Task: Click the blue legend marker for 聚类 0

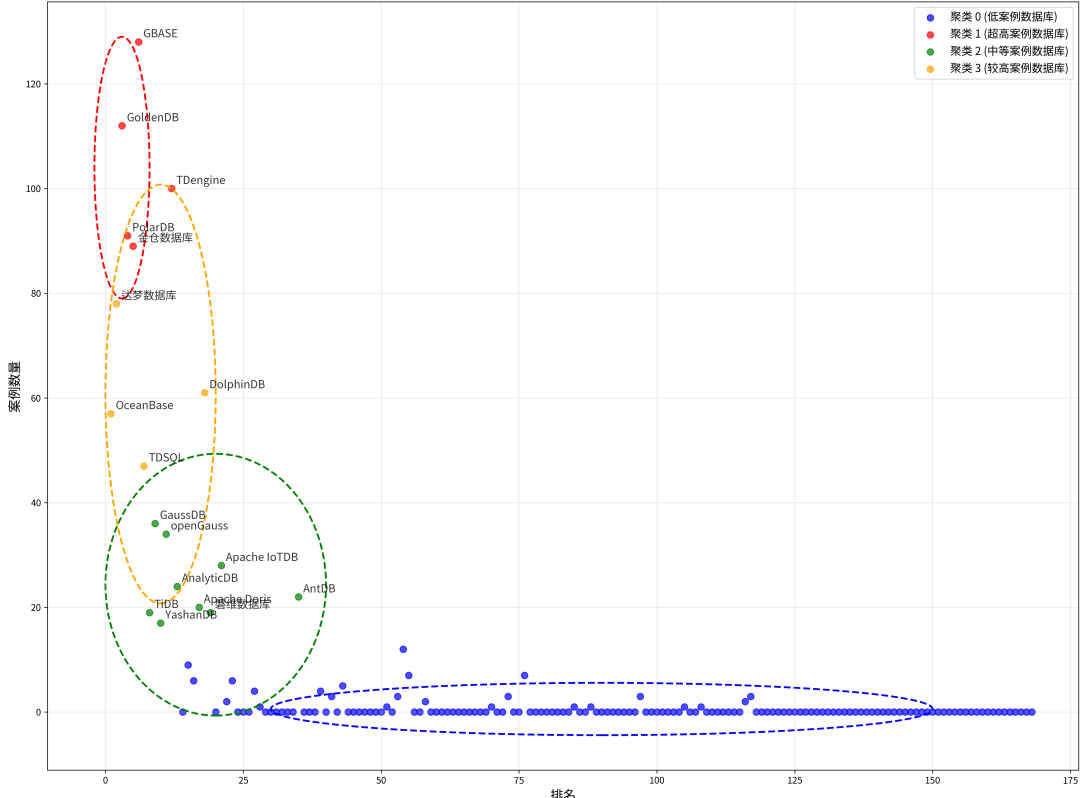Action: pyautogui.click(x=931, y=17)
